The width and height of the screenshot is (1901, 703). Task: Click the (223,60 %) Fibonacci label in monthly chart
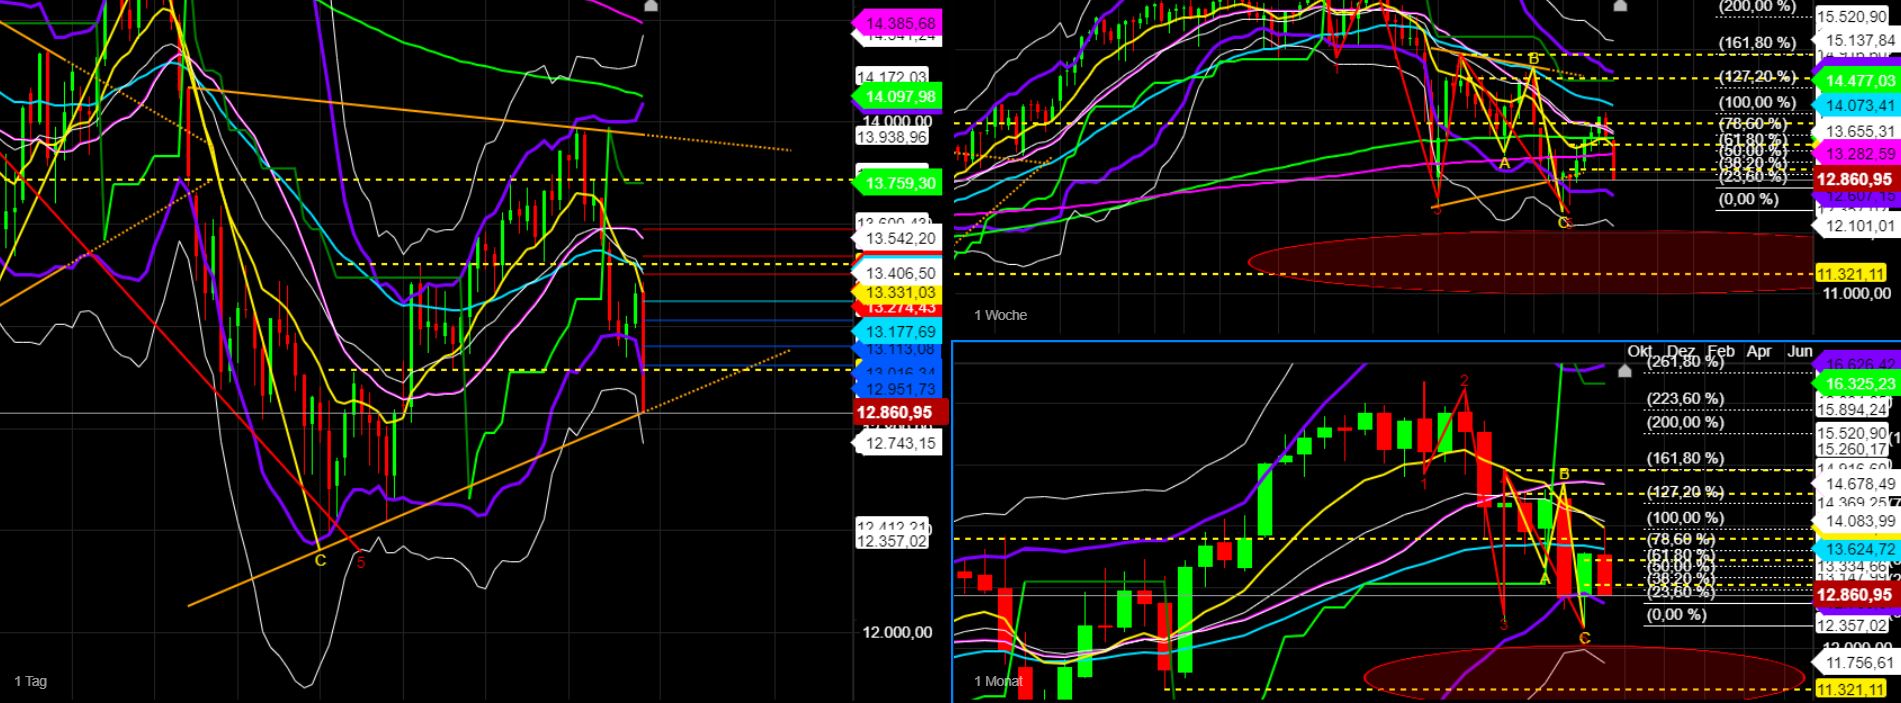(x=1686, y=398)
